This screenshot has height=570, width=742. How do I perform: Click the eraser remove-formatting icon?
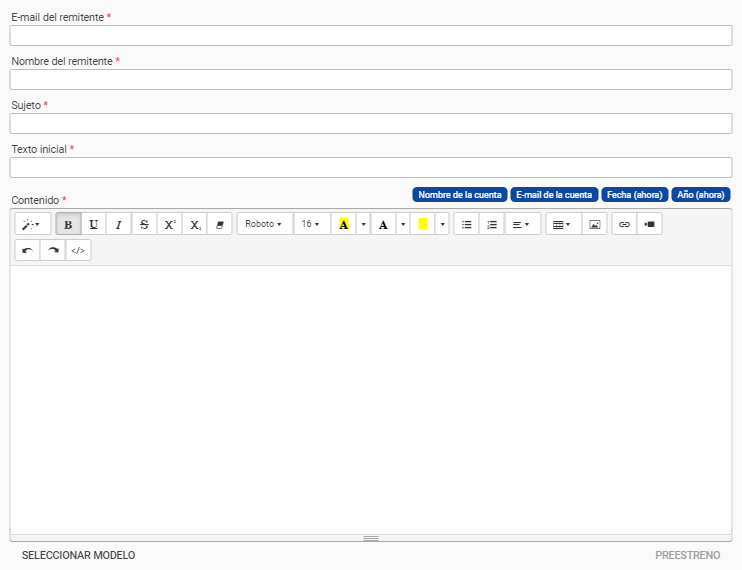coord(220,224)
